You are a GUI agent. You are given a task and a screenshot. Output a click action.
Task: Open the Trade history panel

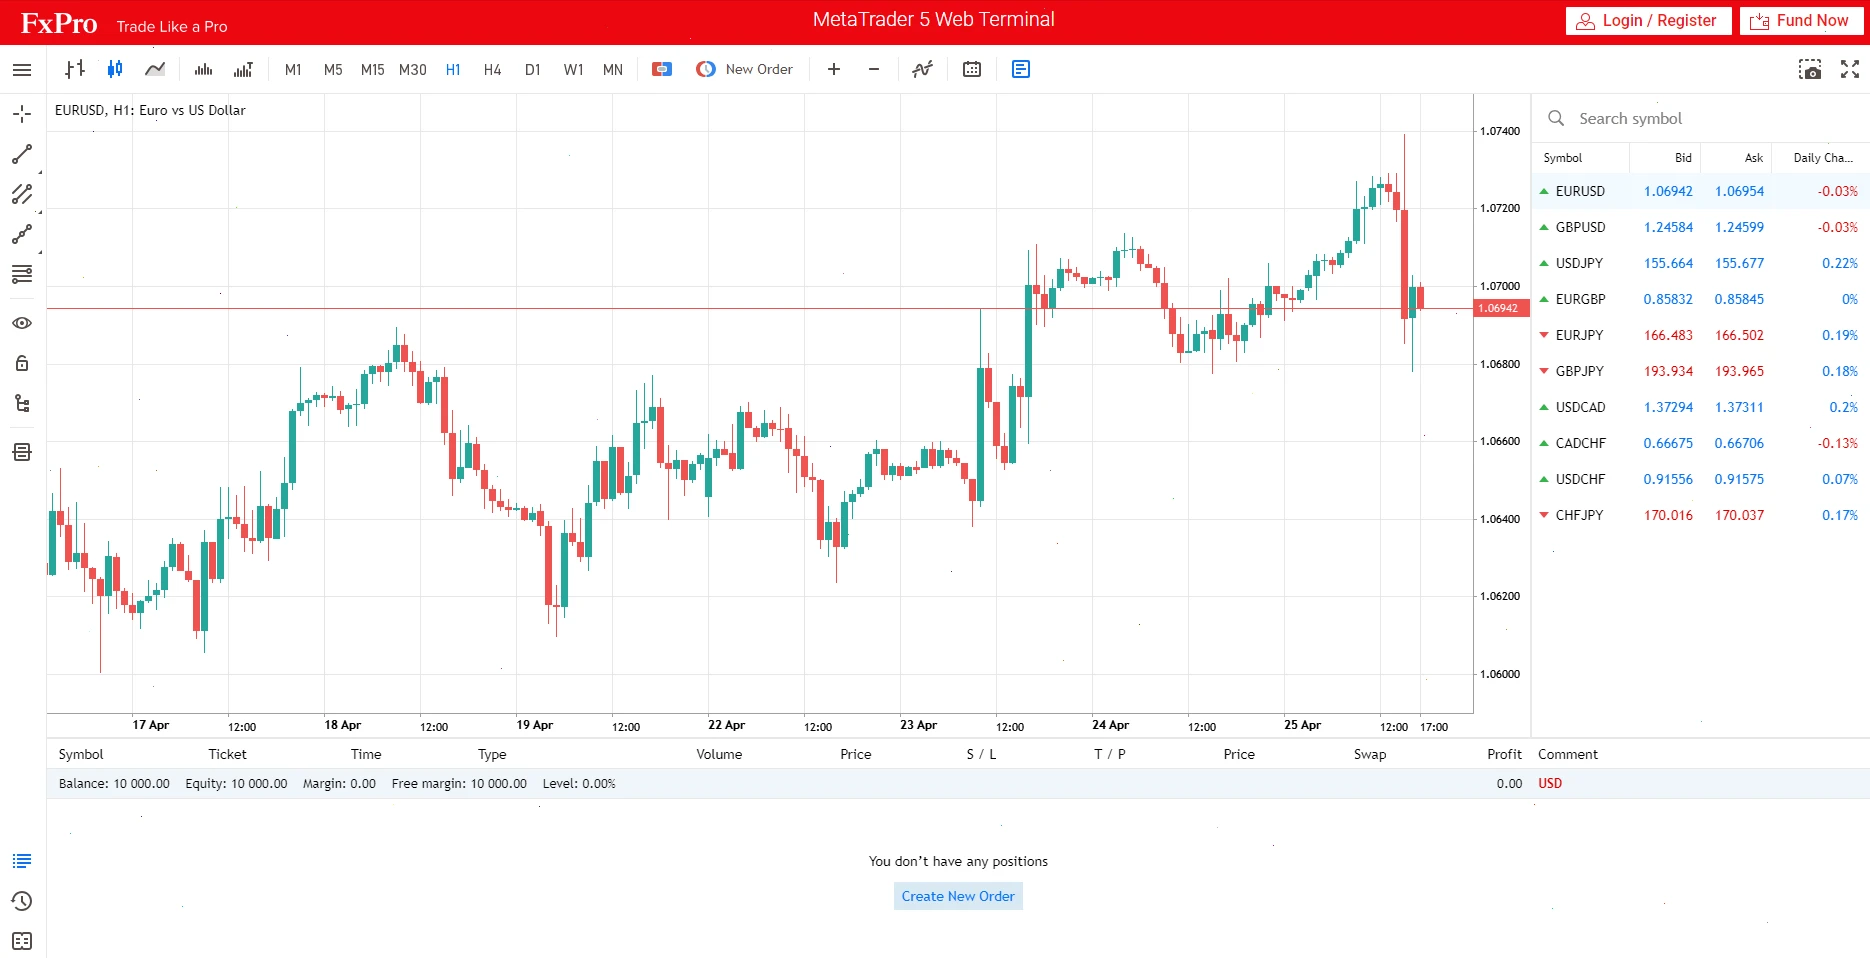(x=21, y=901)
